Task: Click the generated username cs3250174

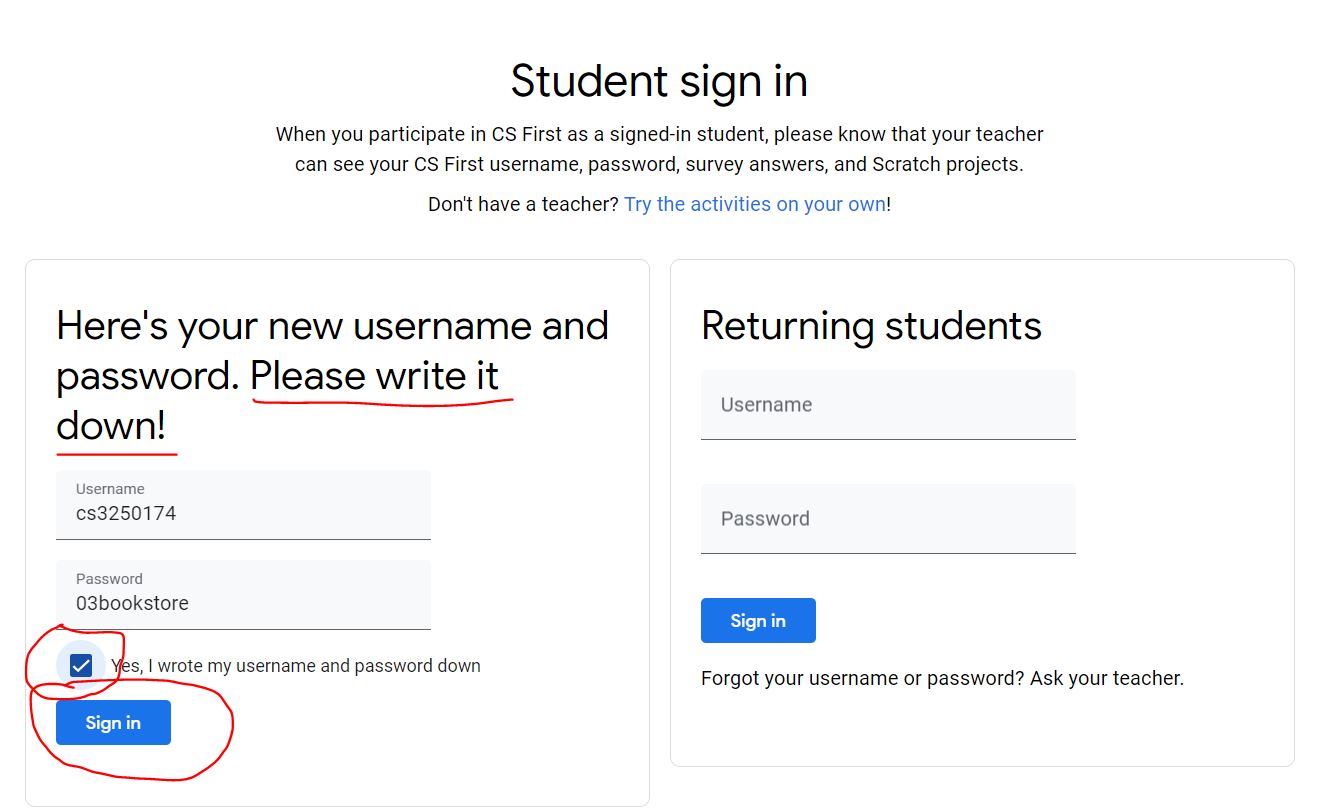Action: click(126, 514)
